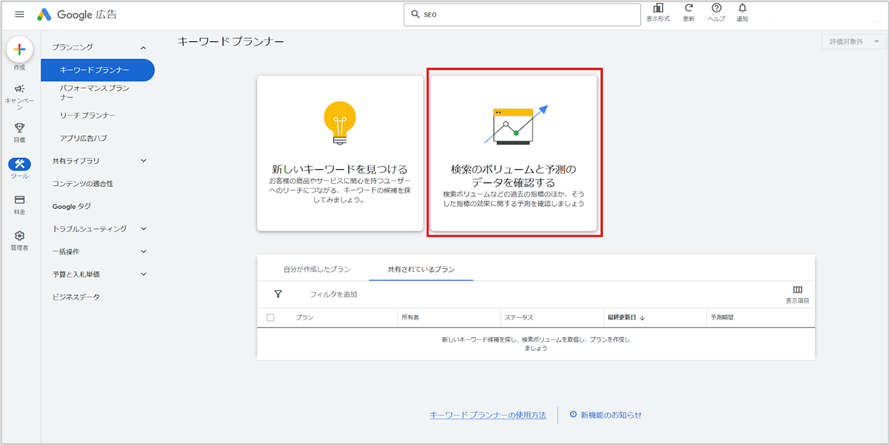Switch to 自分が作成したプラン tab
Viewport: 890px width, 445px height.
tap(317, 269)
